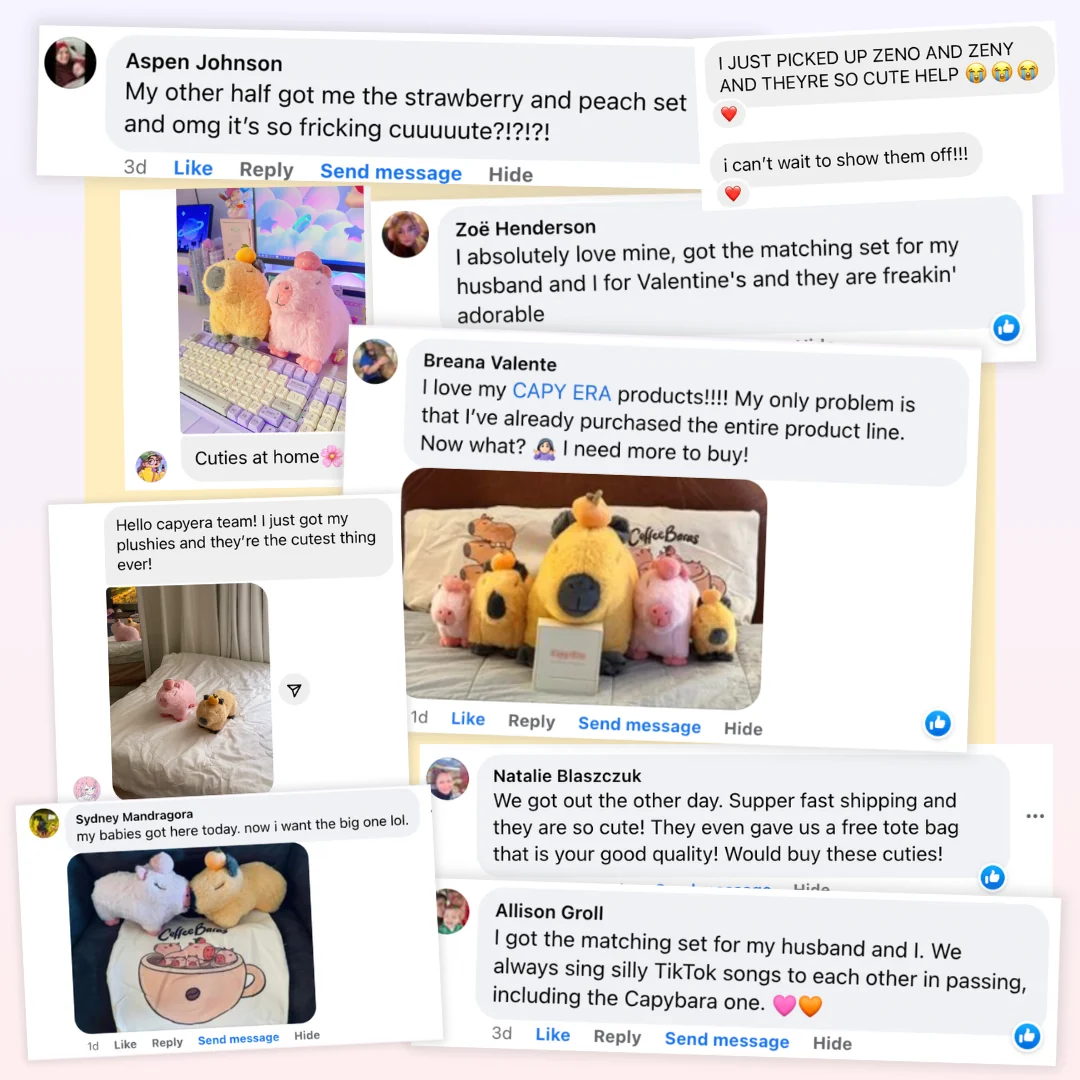
Task: Hide Aspen Johnson's comment
Action: (510, 175)
